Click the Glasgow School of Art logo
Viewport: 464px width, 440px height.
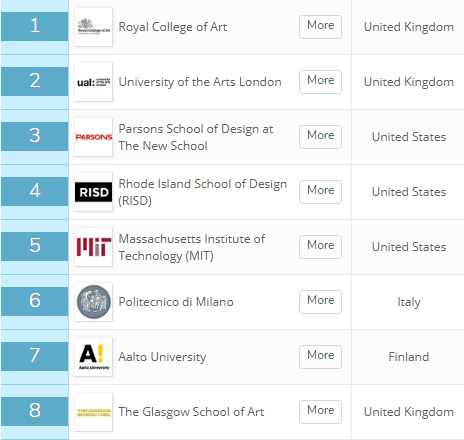click(94, 412)
